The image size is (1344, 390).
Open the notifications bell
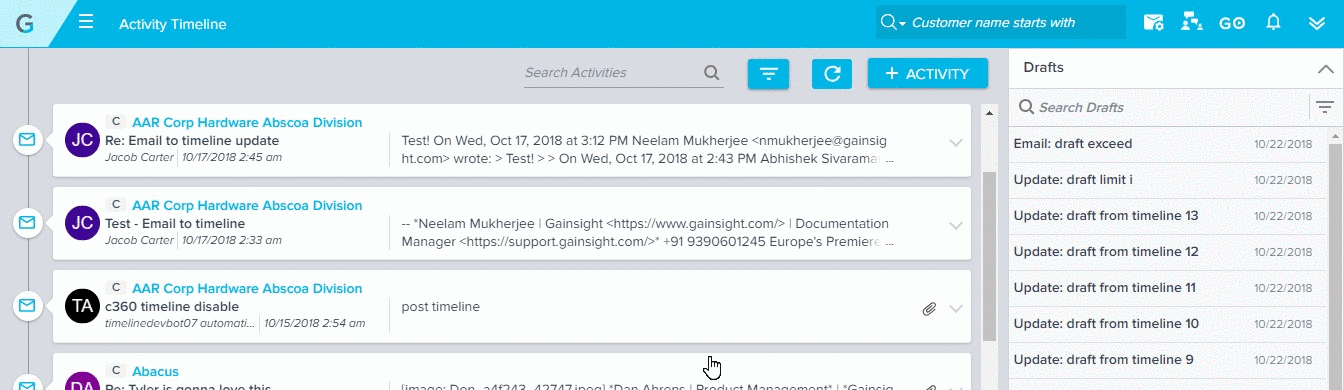pyautogui.click(x=1273, y=22)
